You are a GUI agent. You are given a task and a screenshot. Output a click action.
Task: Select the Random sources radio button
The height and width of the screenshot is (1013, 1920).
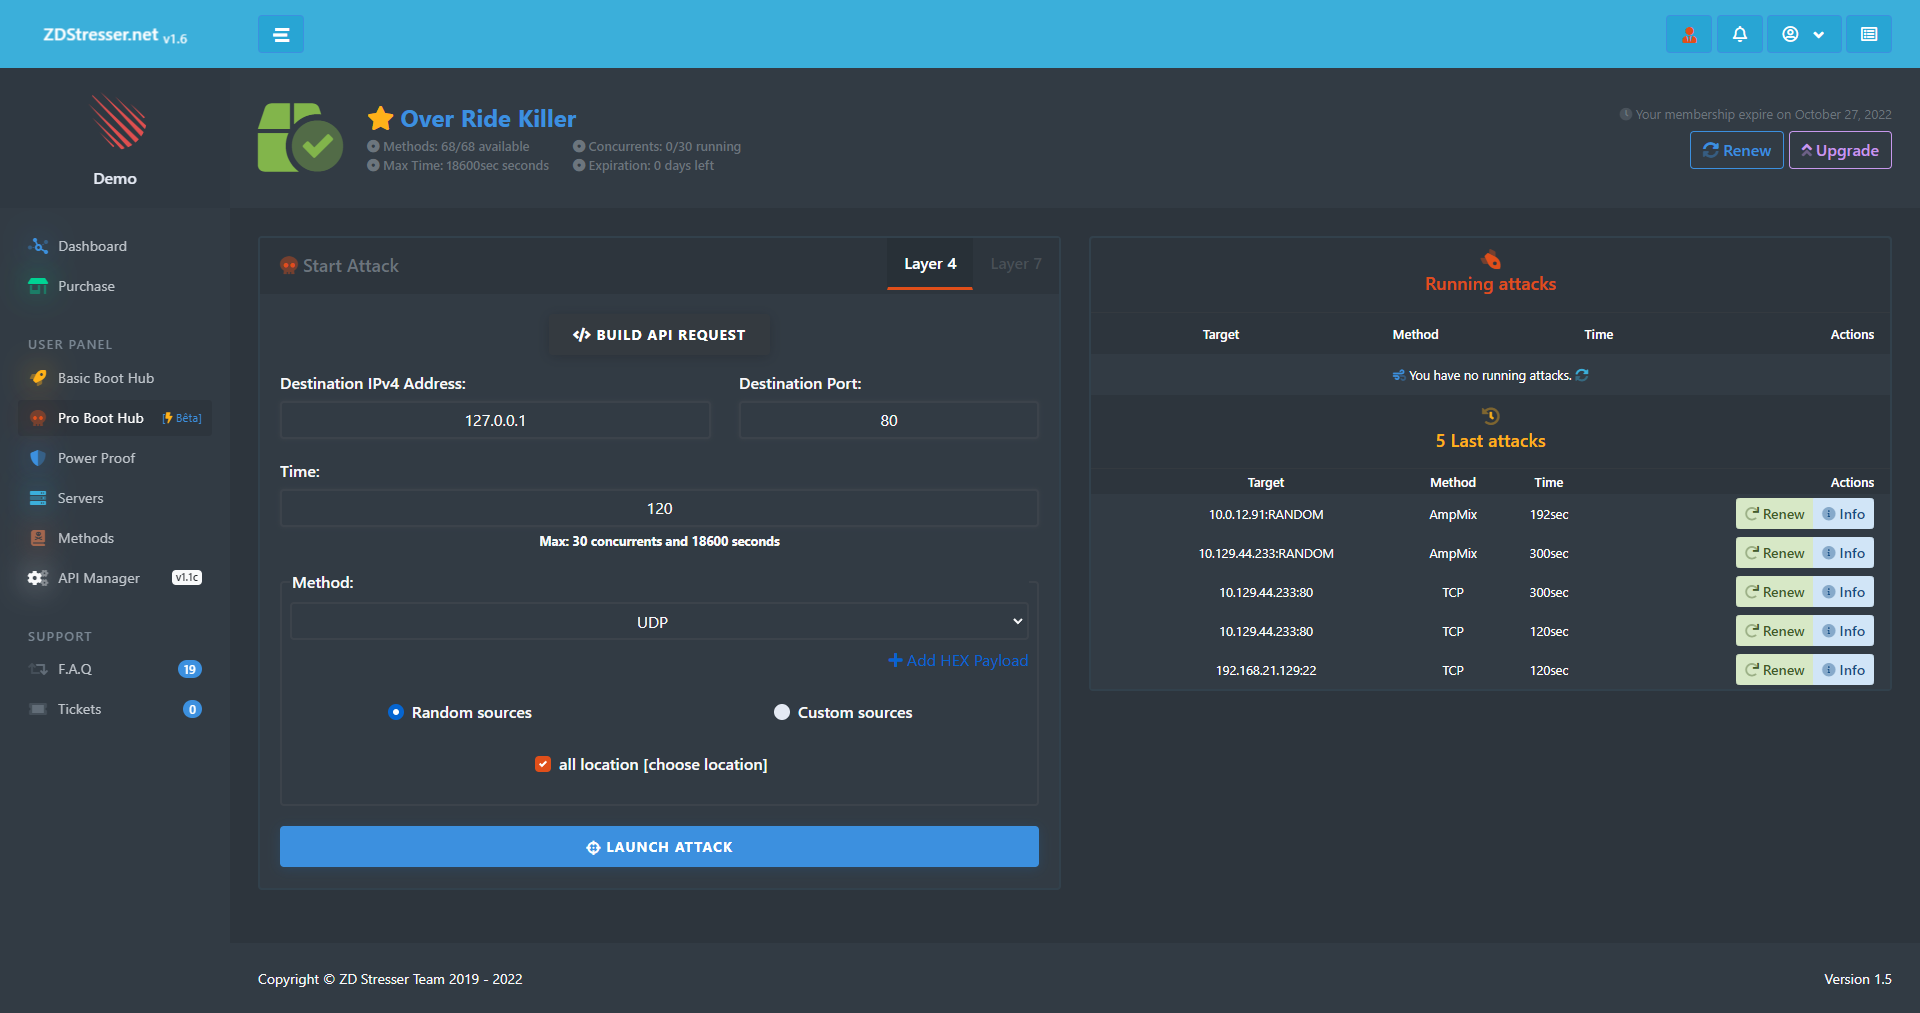(396, 713)
